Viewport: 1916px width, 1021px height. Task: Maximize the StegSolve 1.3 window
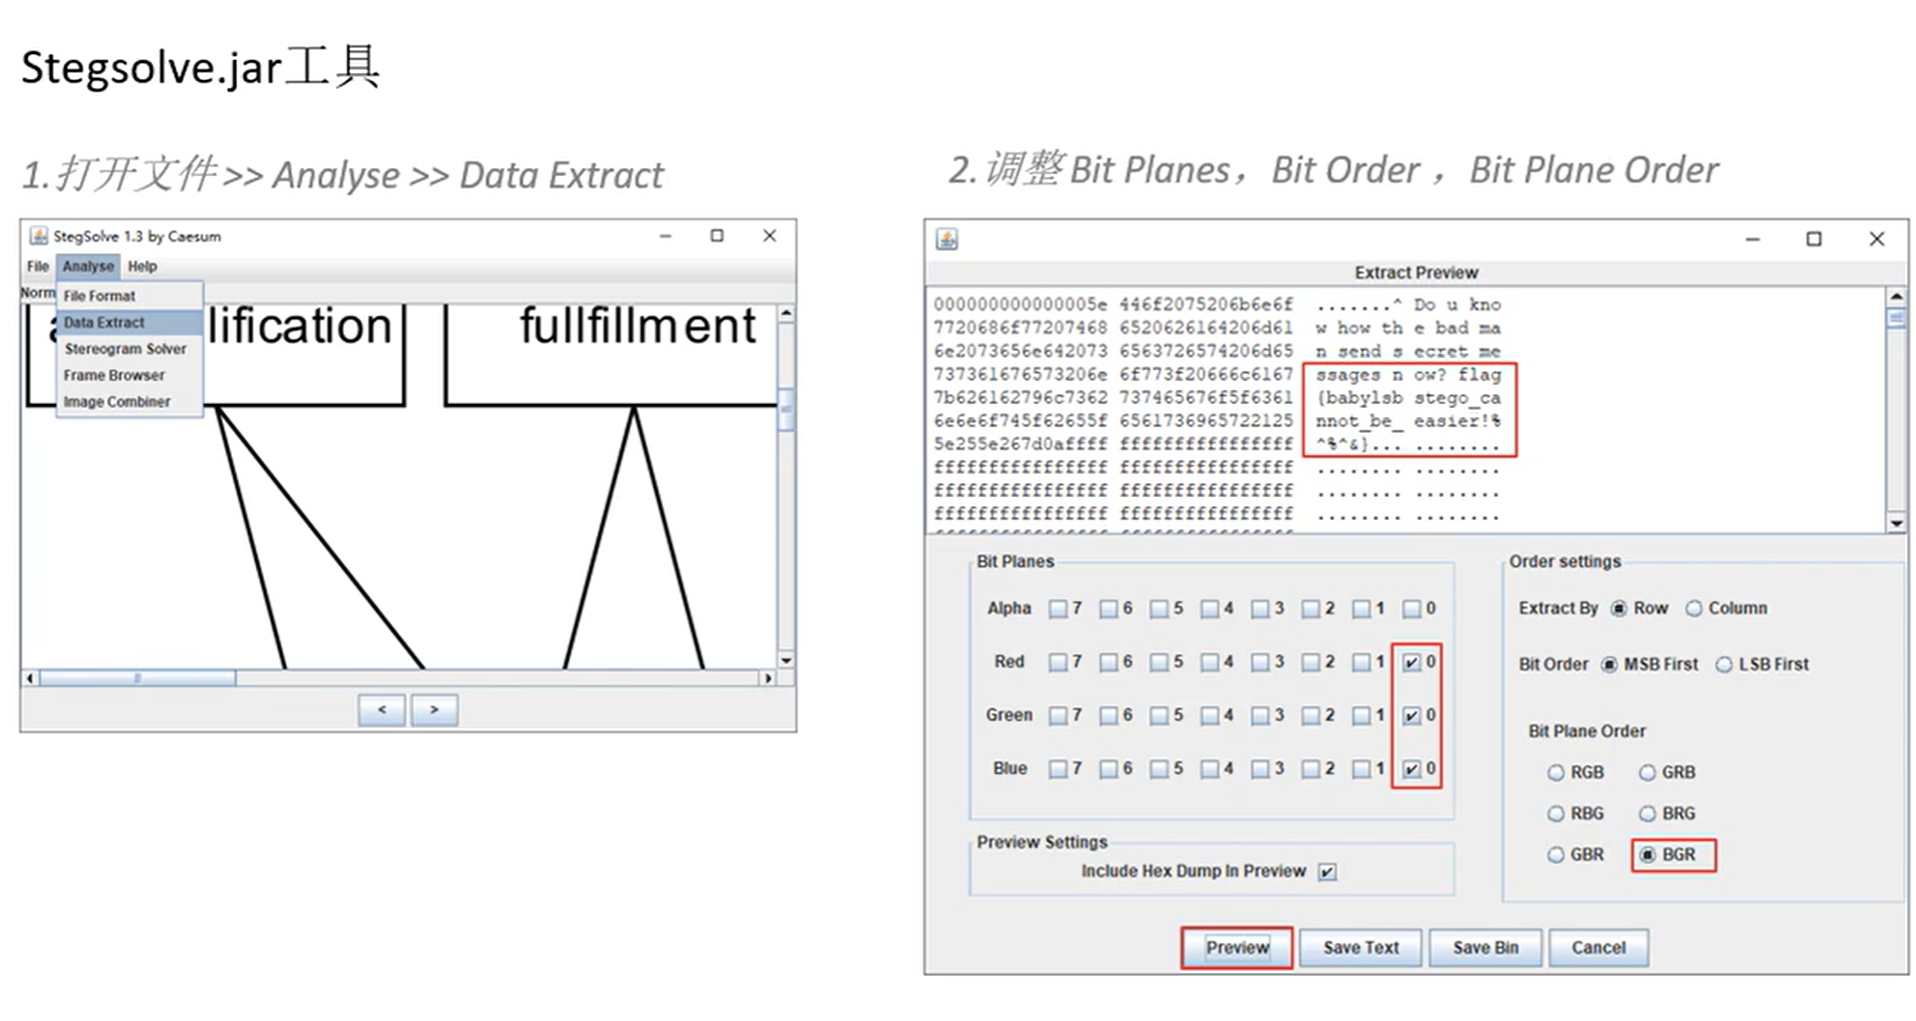tap(717, 236)
